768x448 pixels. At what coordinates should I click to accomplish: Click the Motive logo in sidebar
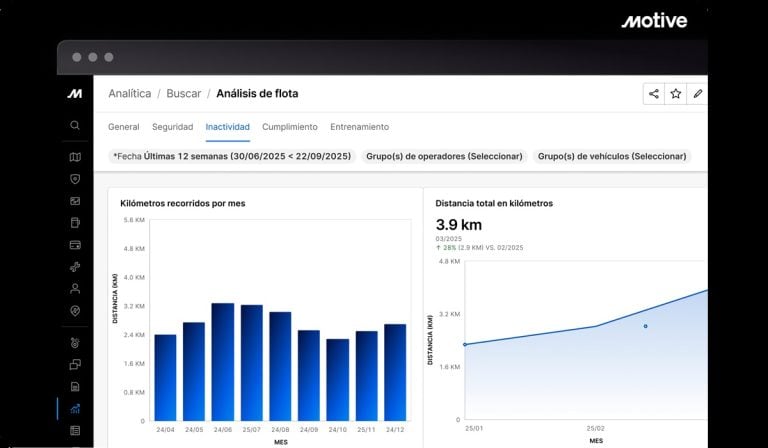tap(75, 94)
